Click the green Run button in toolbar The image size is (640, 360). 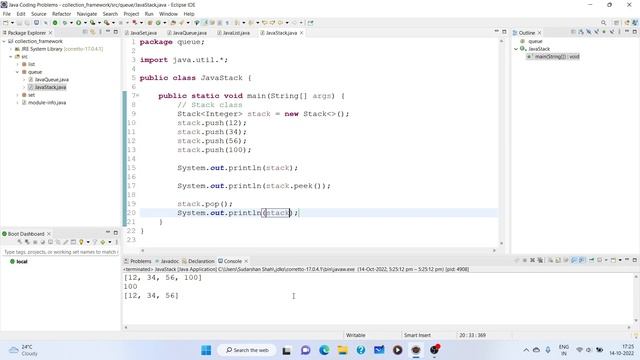(x=78, y=23)
